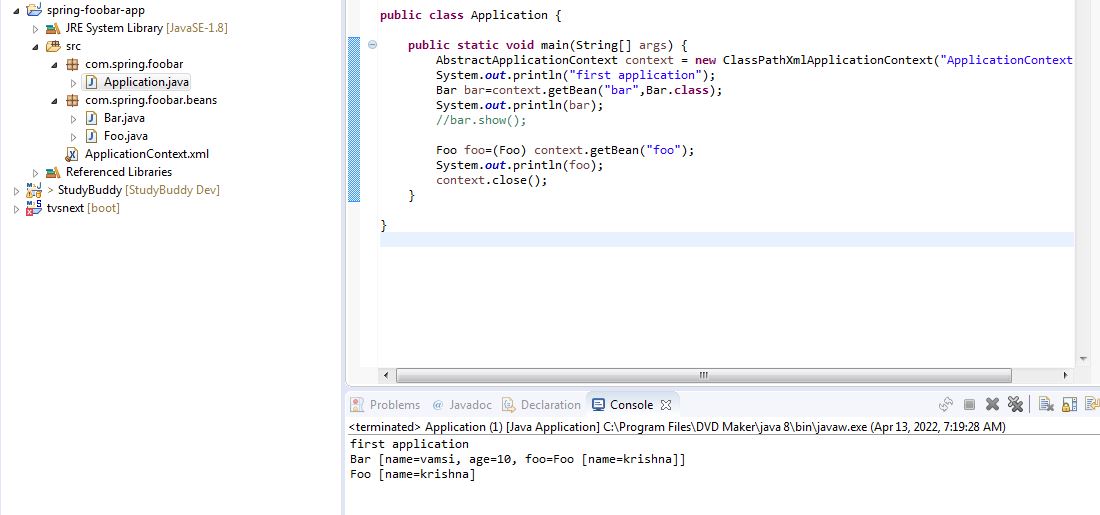Click the Remove All Terminated Launches icon
The height and width of the screenshot is (515, 1100).
[1015, 404]
